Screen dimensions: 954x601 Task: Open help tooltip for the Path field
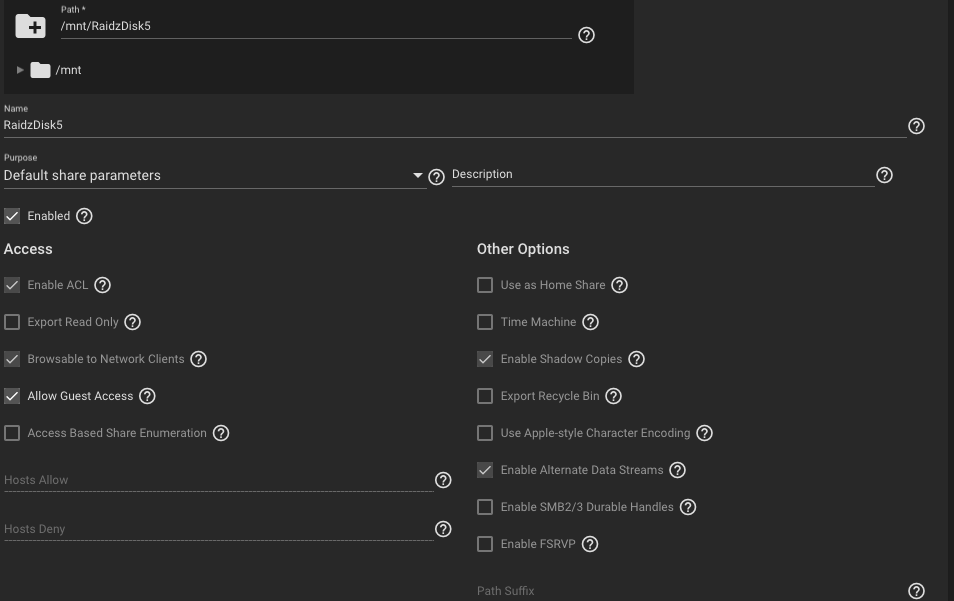tap(586, 35)
